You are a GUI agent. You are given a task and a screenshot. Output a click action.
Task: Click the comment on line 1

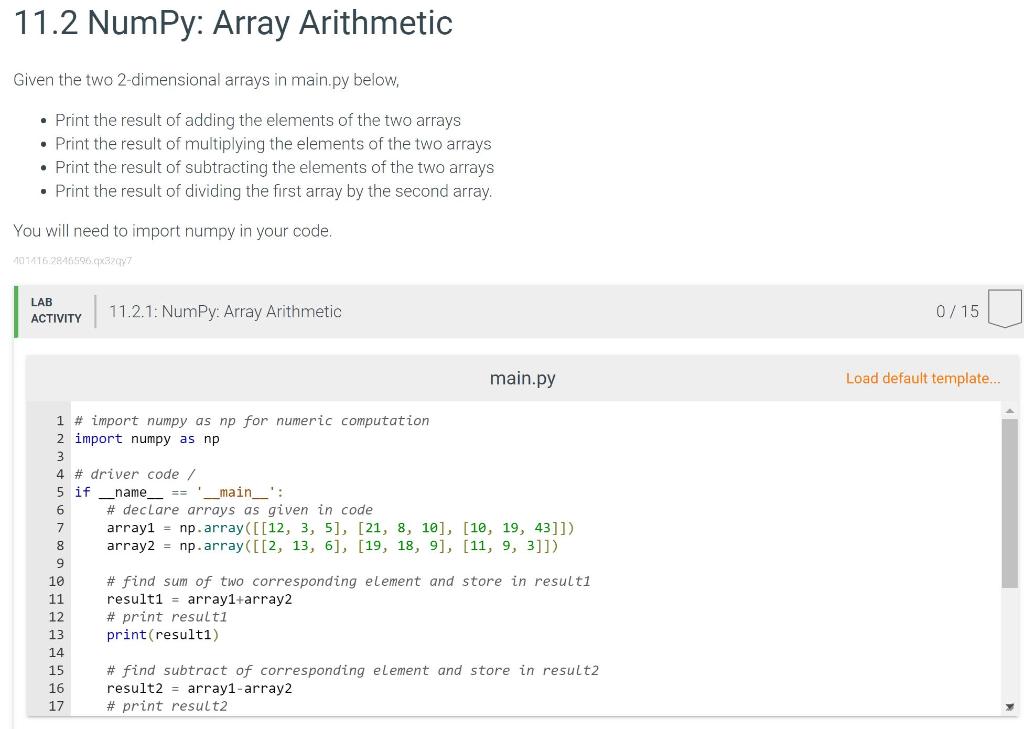[255, 420]
